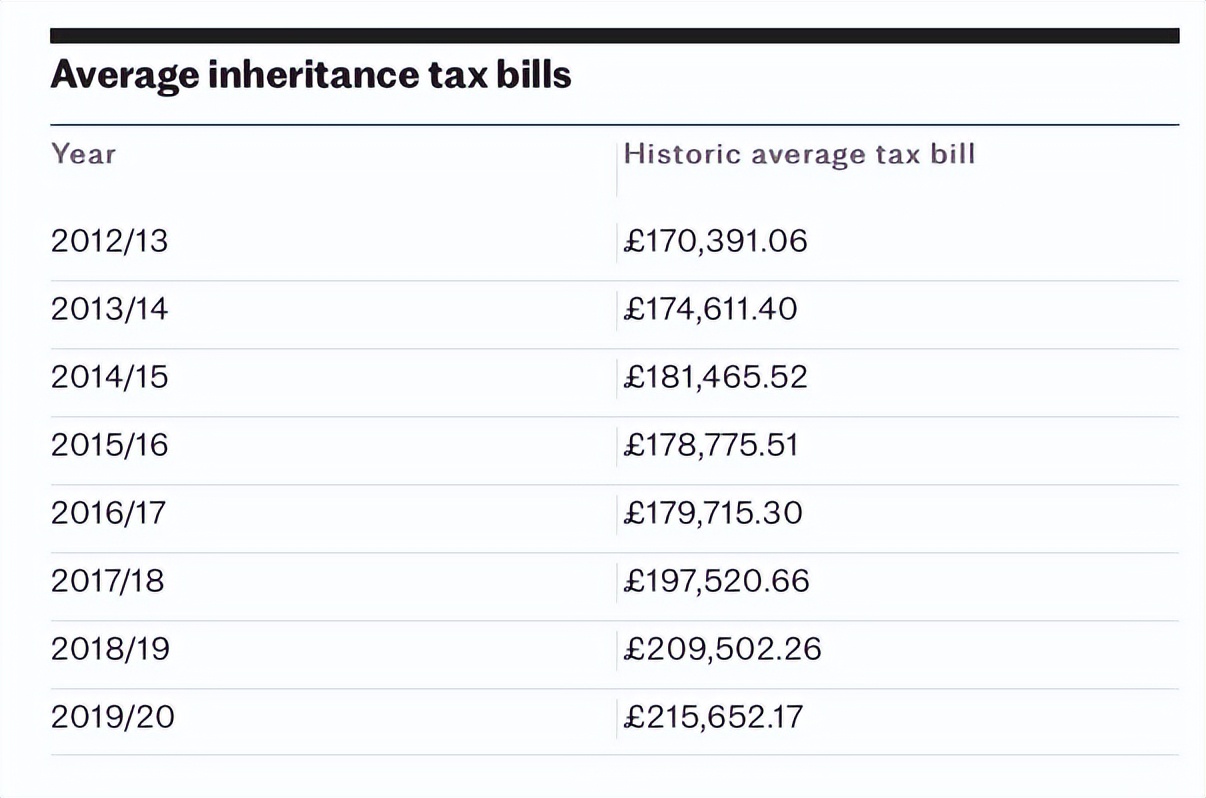This screenshot has height=798, width=1206.
Task: Click the 2014/15 year row label
Action: pyautogui.click(x=110, y=377)
